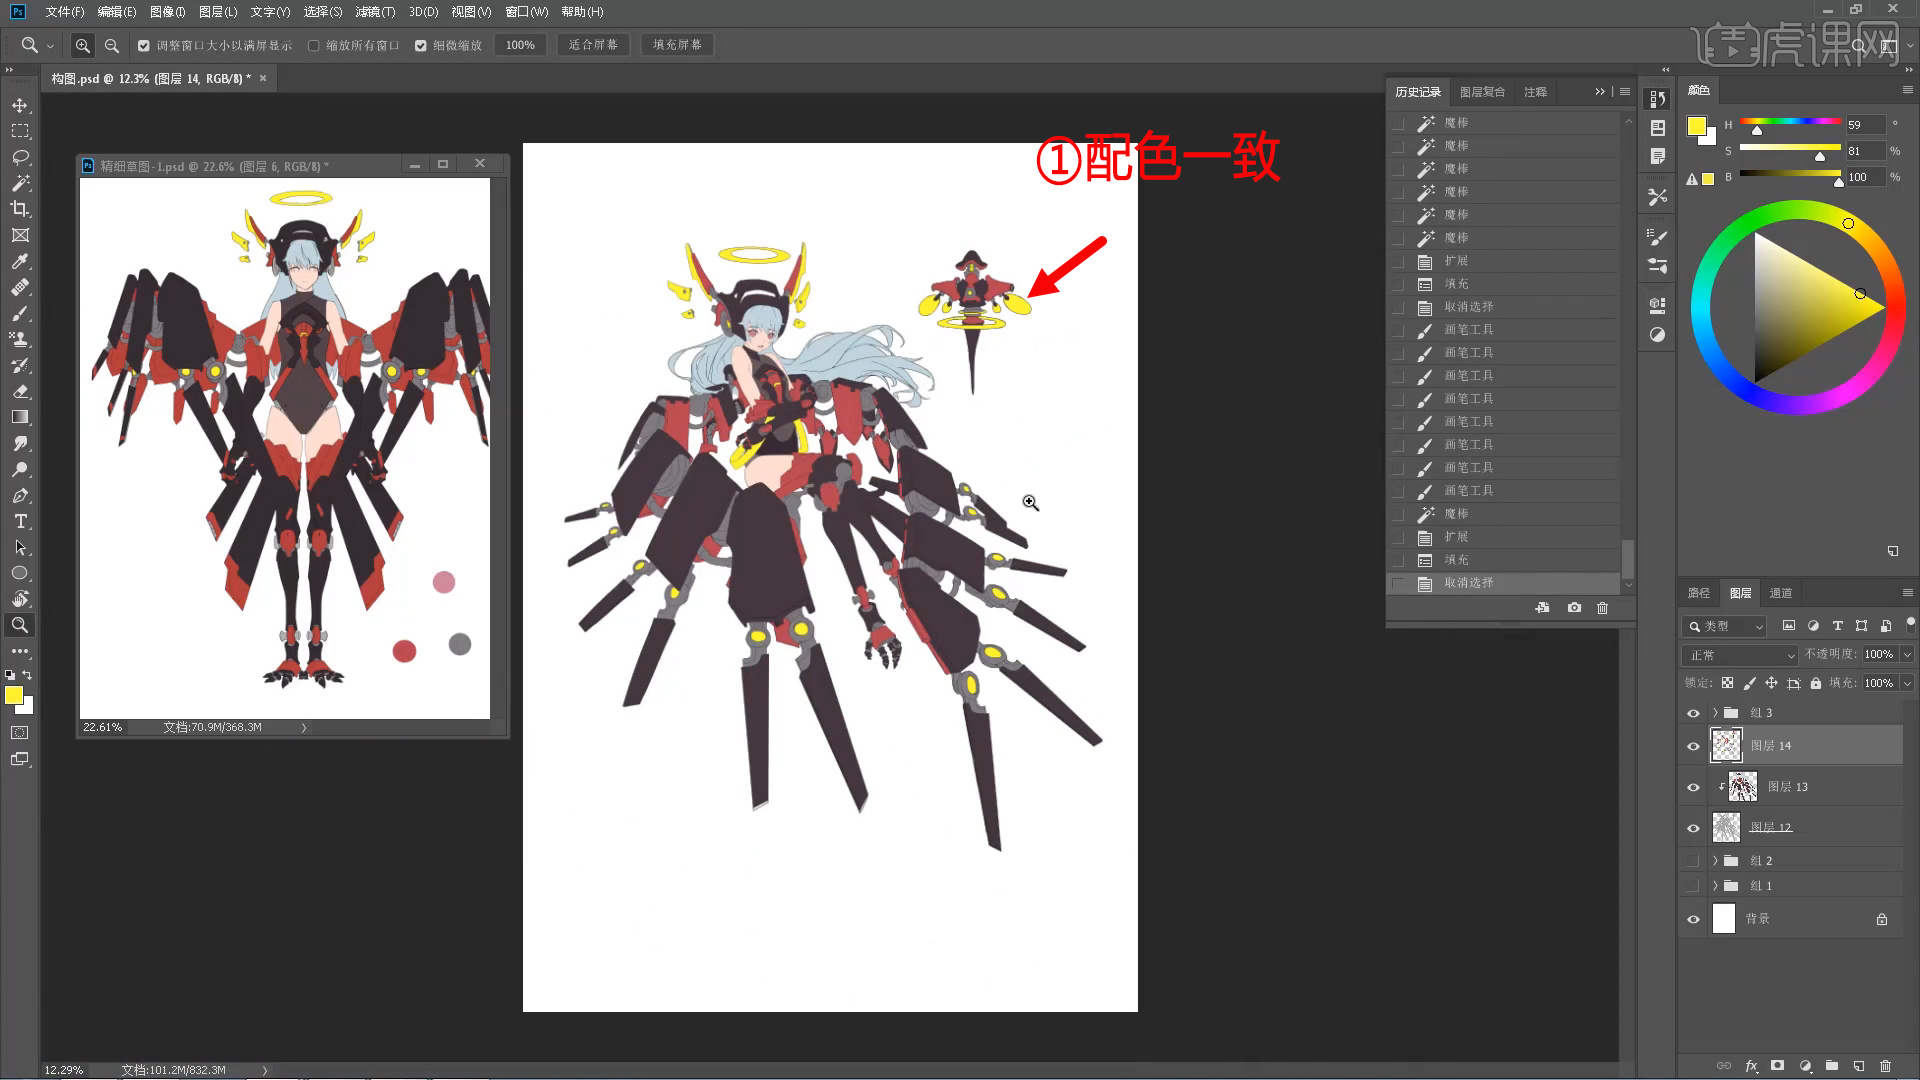Delete layer trash icon
This screenshot has height=1080, width=1920.
pyautogui.click(x=1885, y=1066)
